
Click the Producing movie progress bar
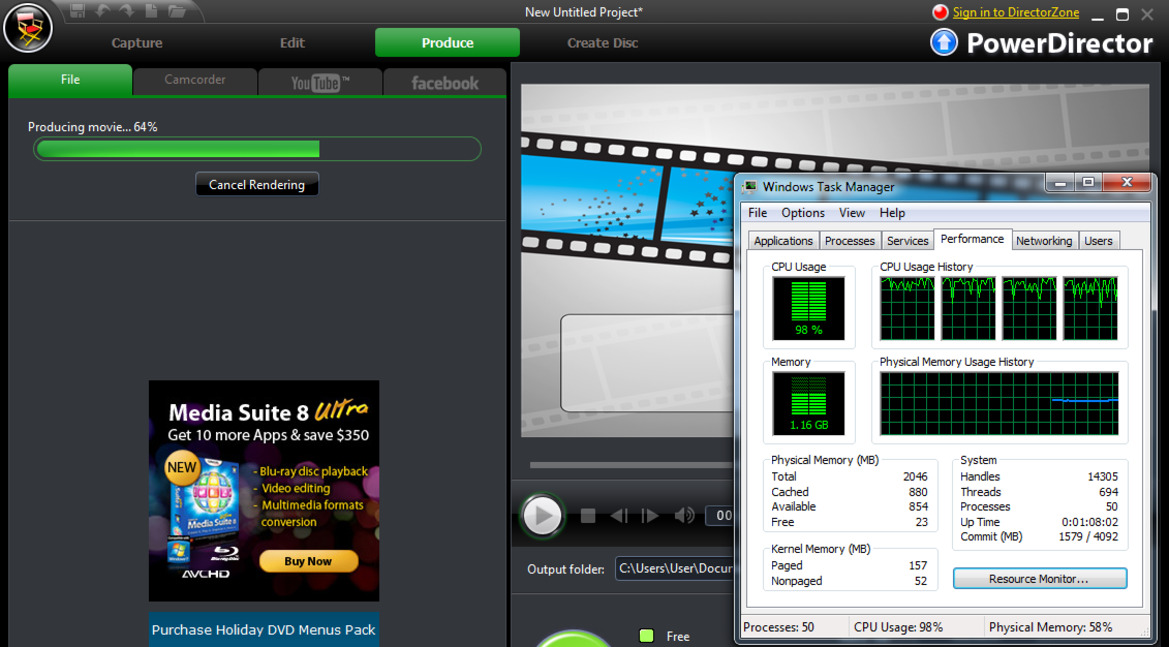click(257, 149)
